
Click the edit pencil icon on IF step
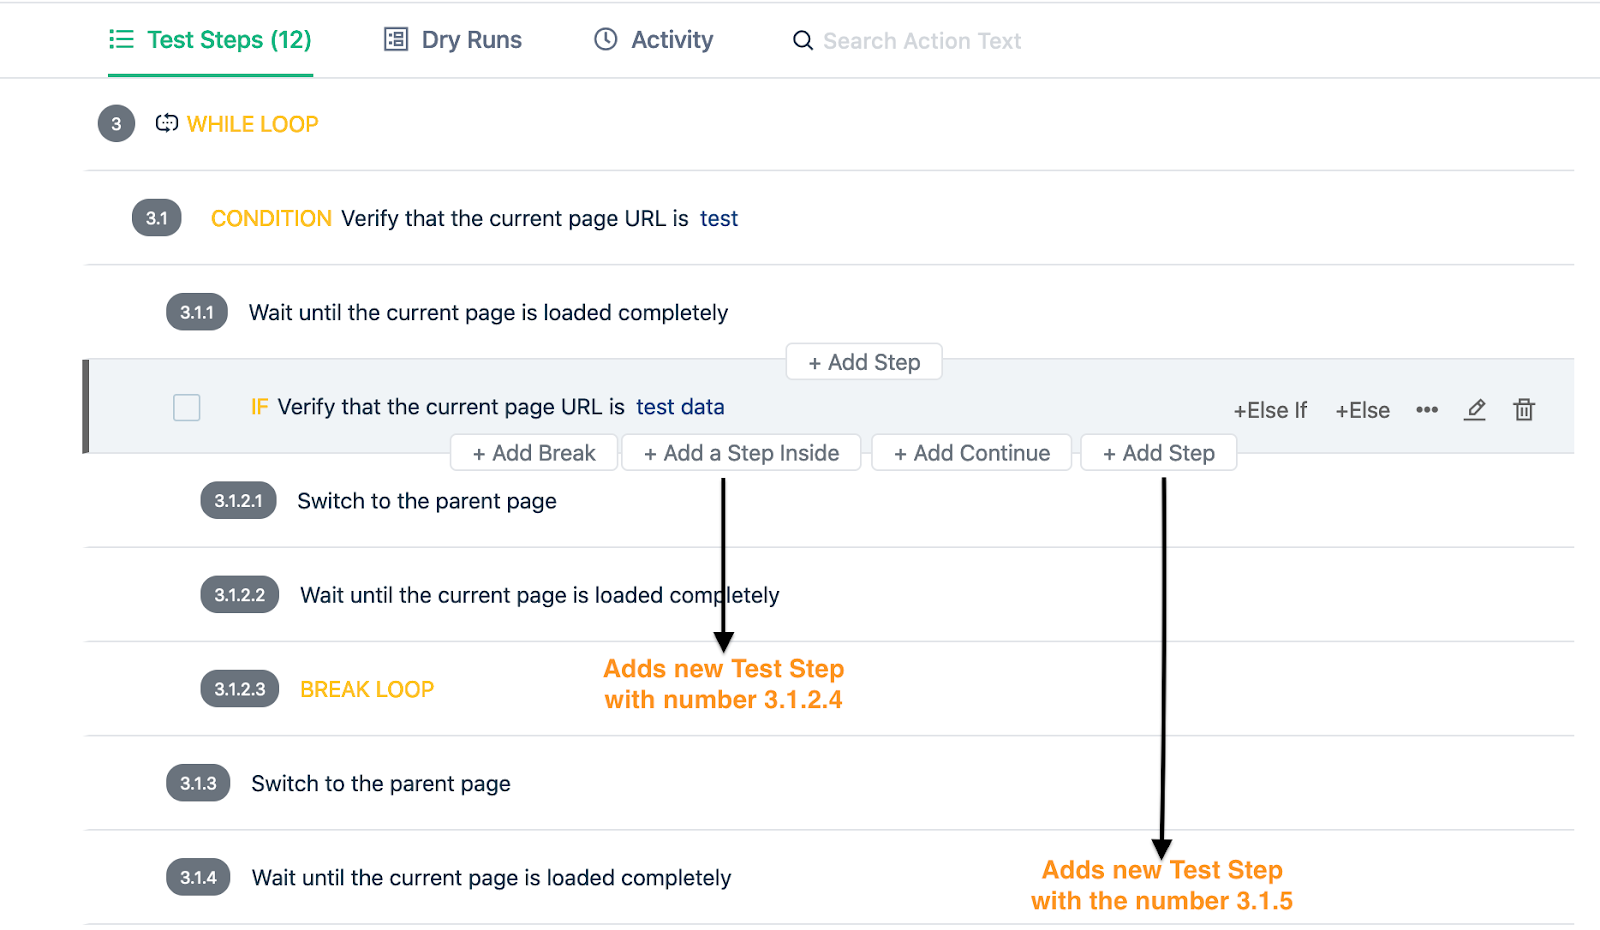coord(1475,410)
